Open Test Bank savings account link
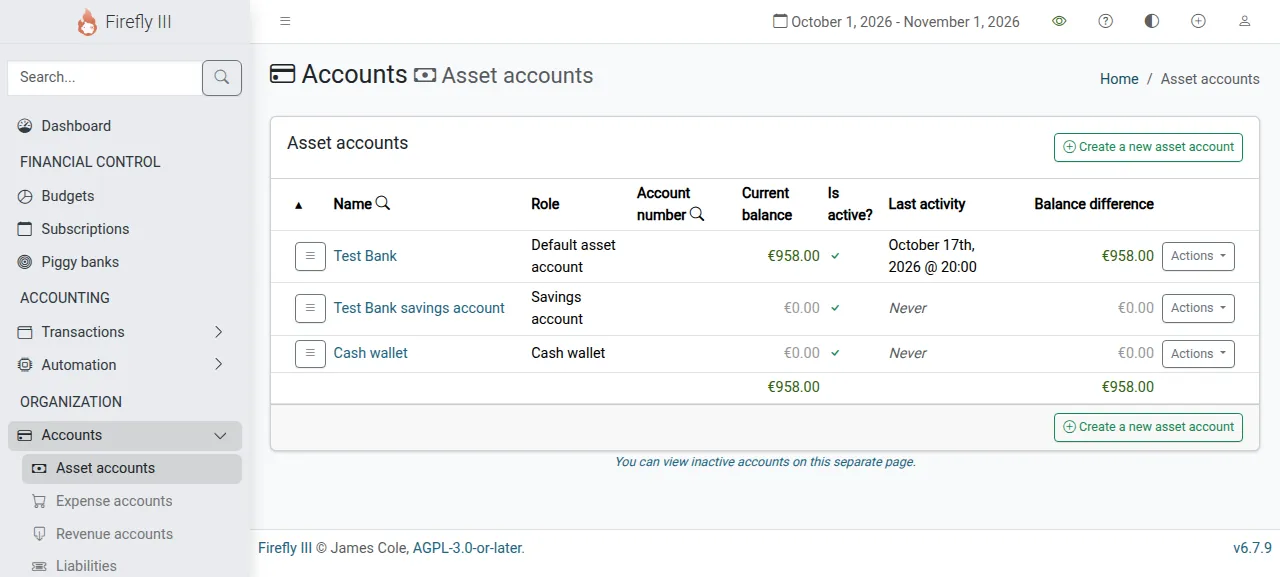 [x=419, y=308]
